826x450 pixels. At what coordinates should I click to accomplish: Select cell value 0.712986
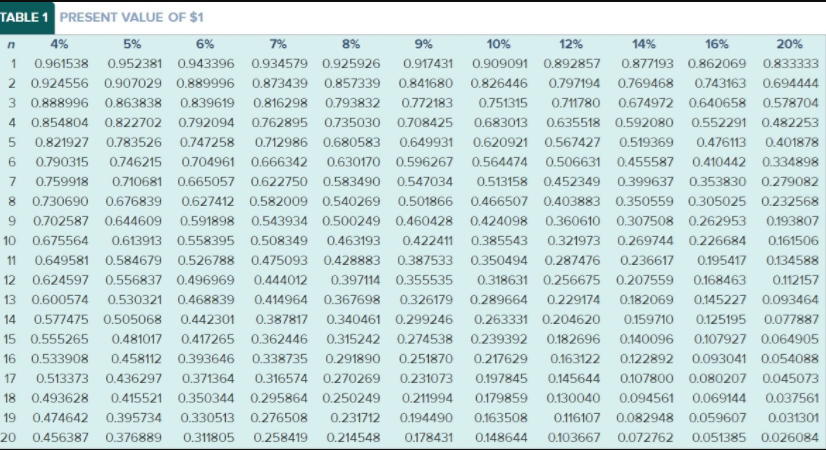(x=281, y=142)
